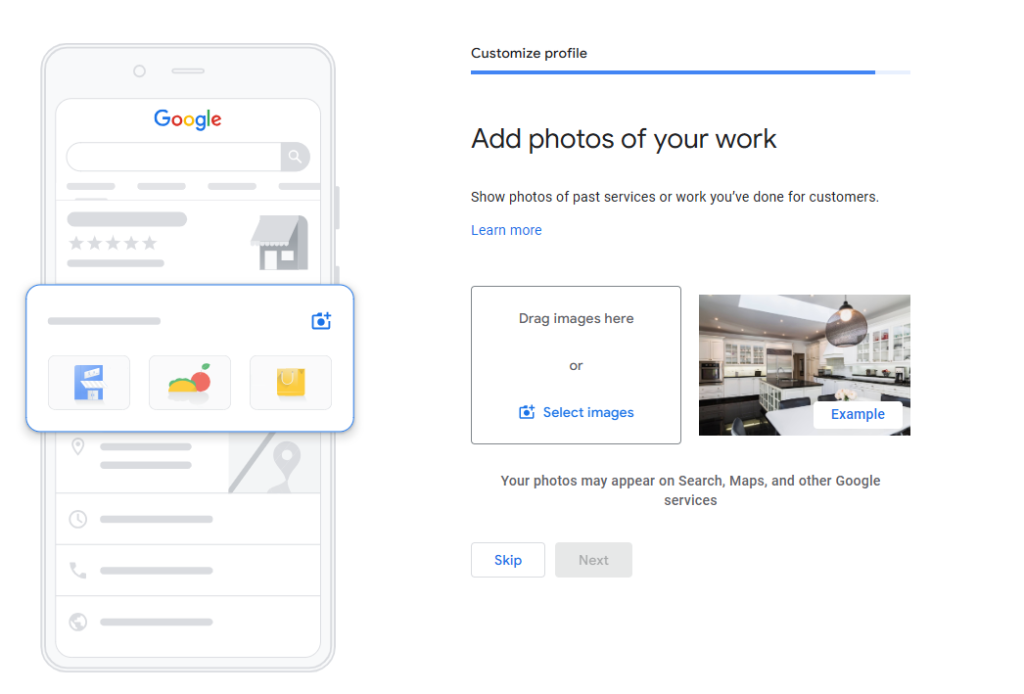Click the disabled Next button
The width and height of the screenshot is (1024, 694).
tap(593, 560)
